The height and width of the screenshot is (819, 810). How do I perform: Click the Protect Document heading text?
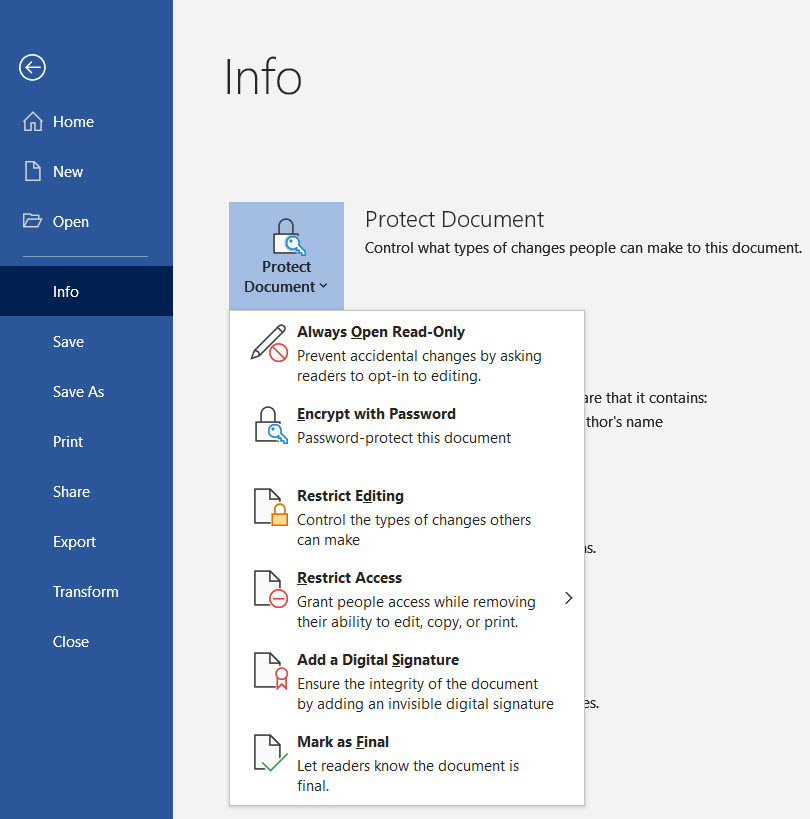454,219
